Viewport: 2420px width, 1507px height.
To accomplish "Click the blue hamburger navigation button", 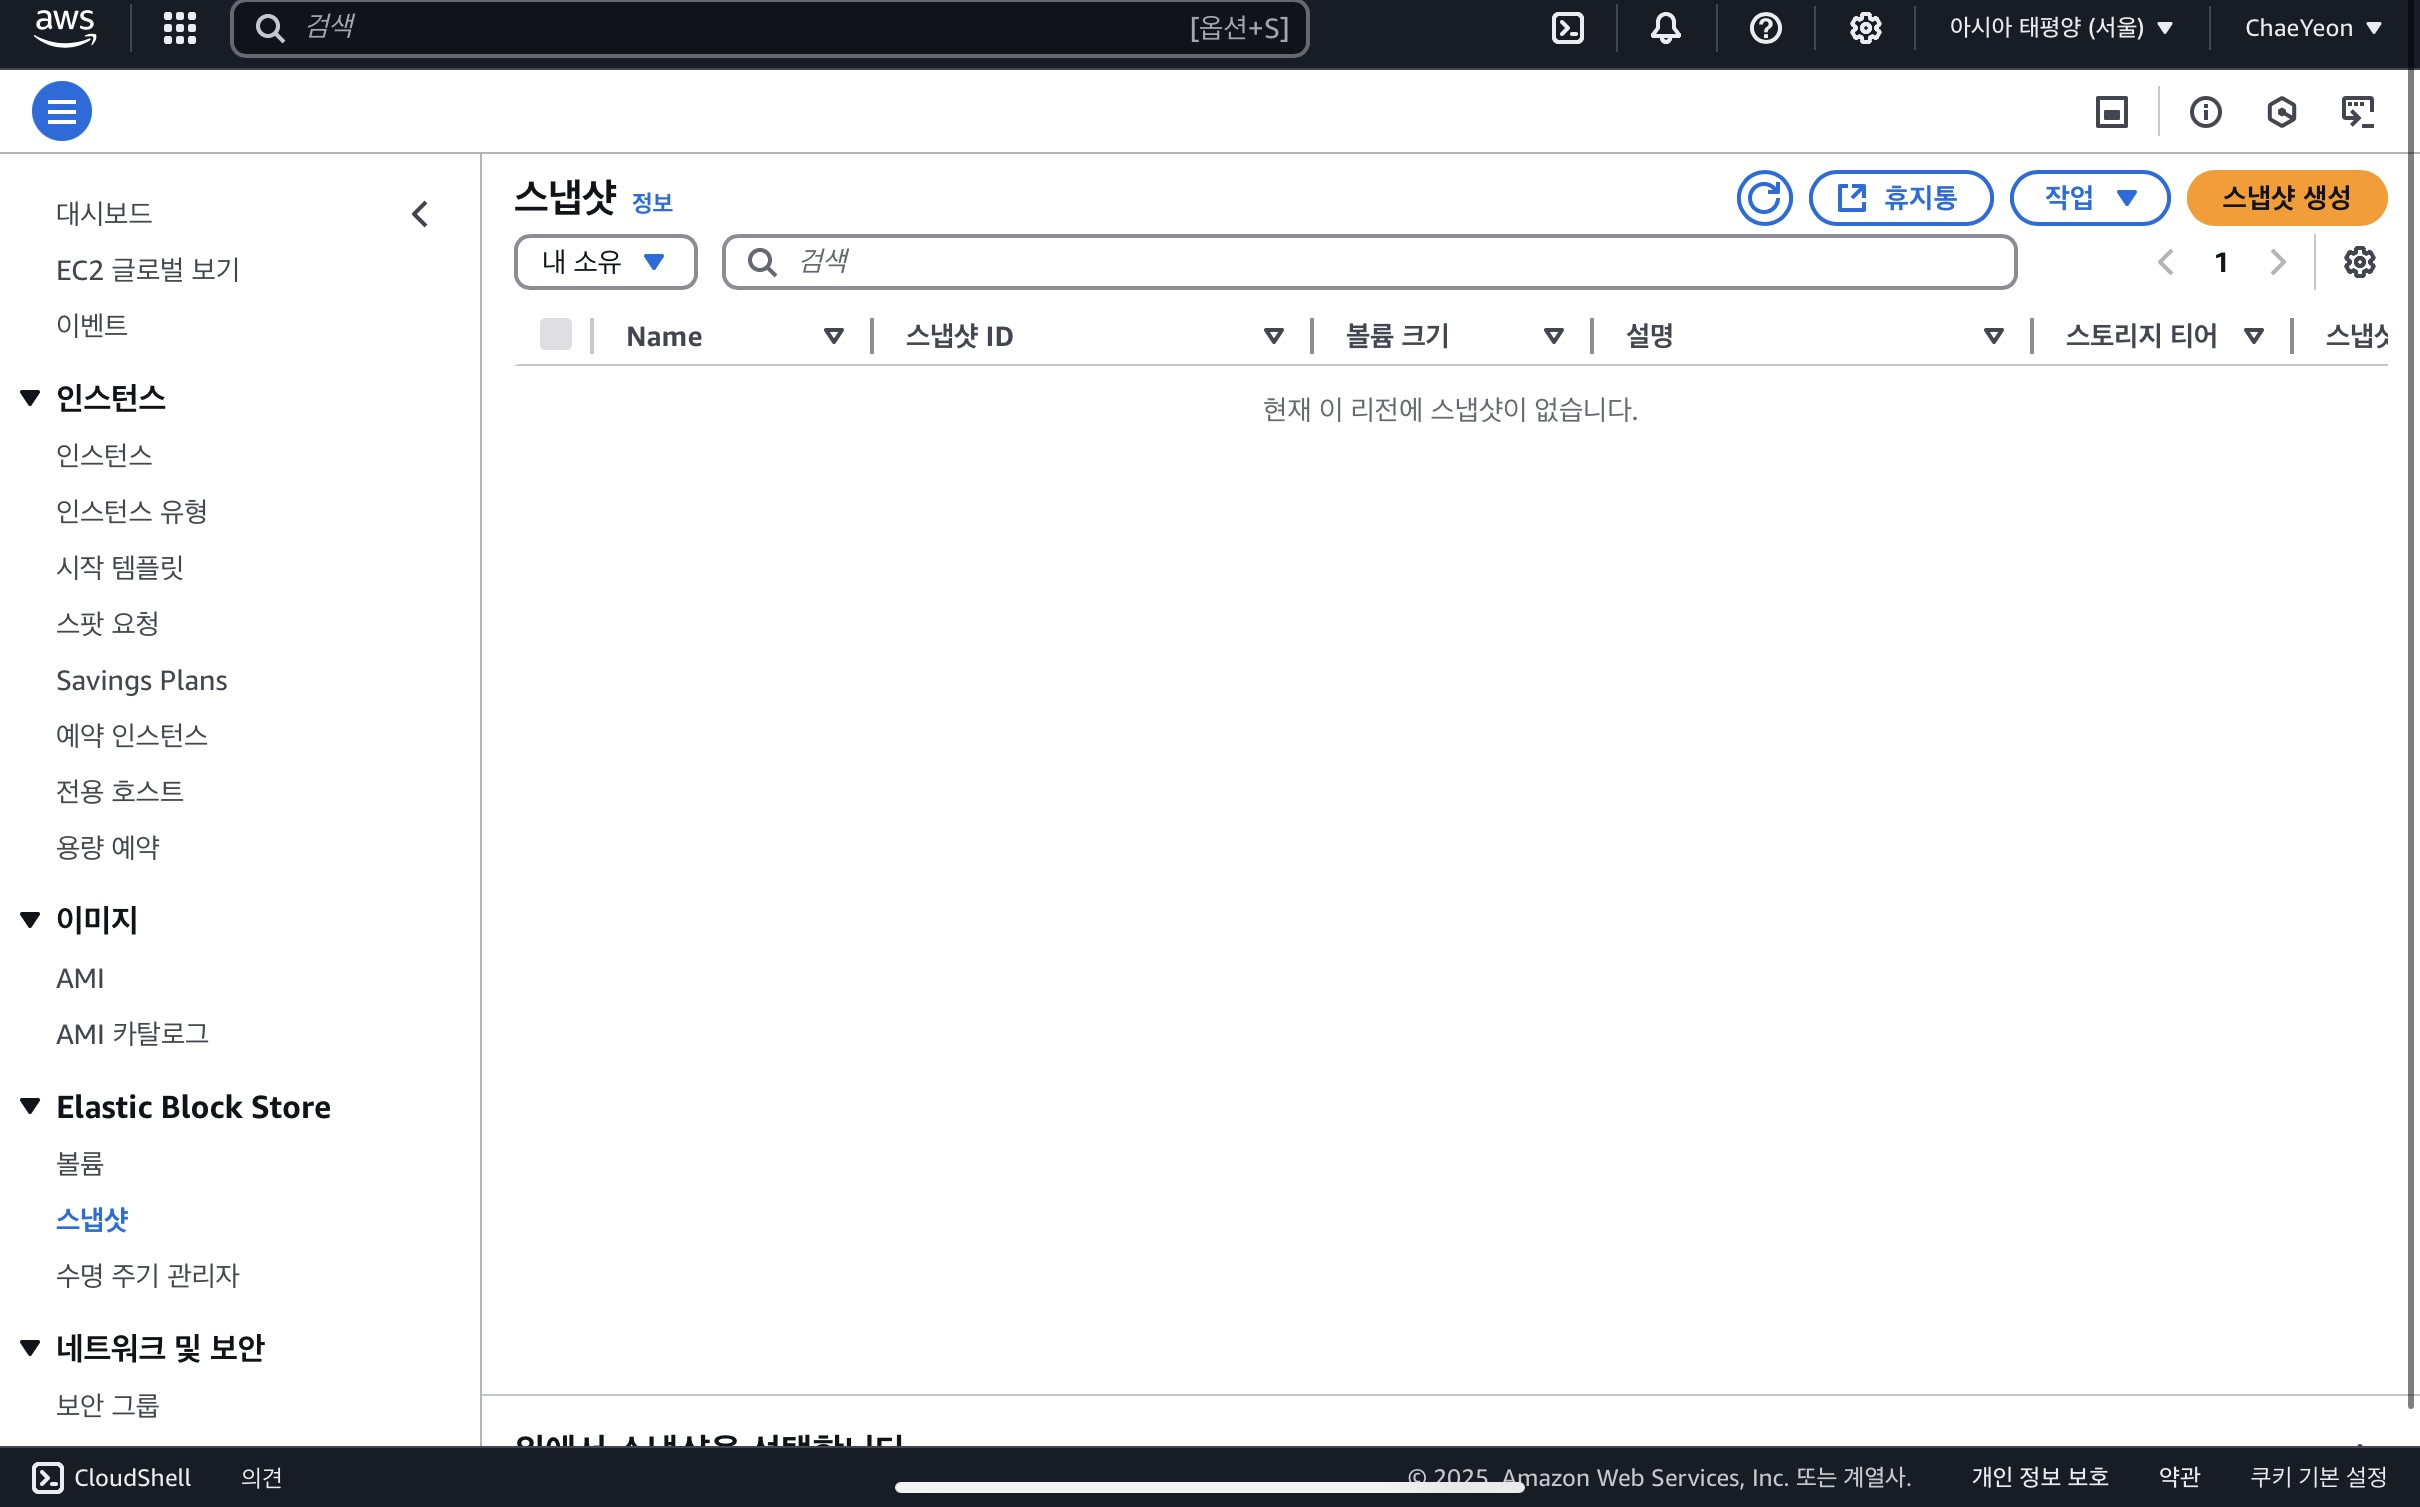I will [62, 111].
